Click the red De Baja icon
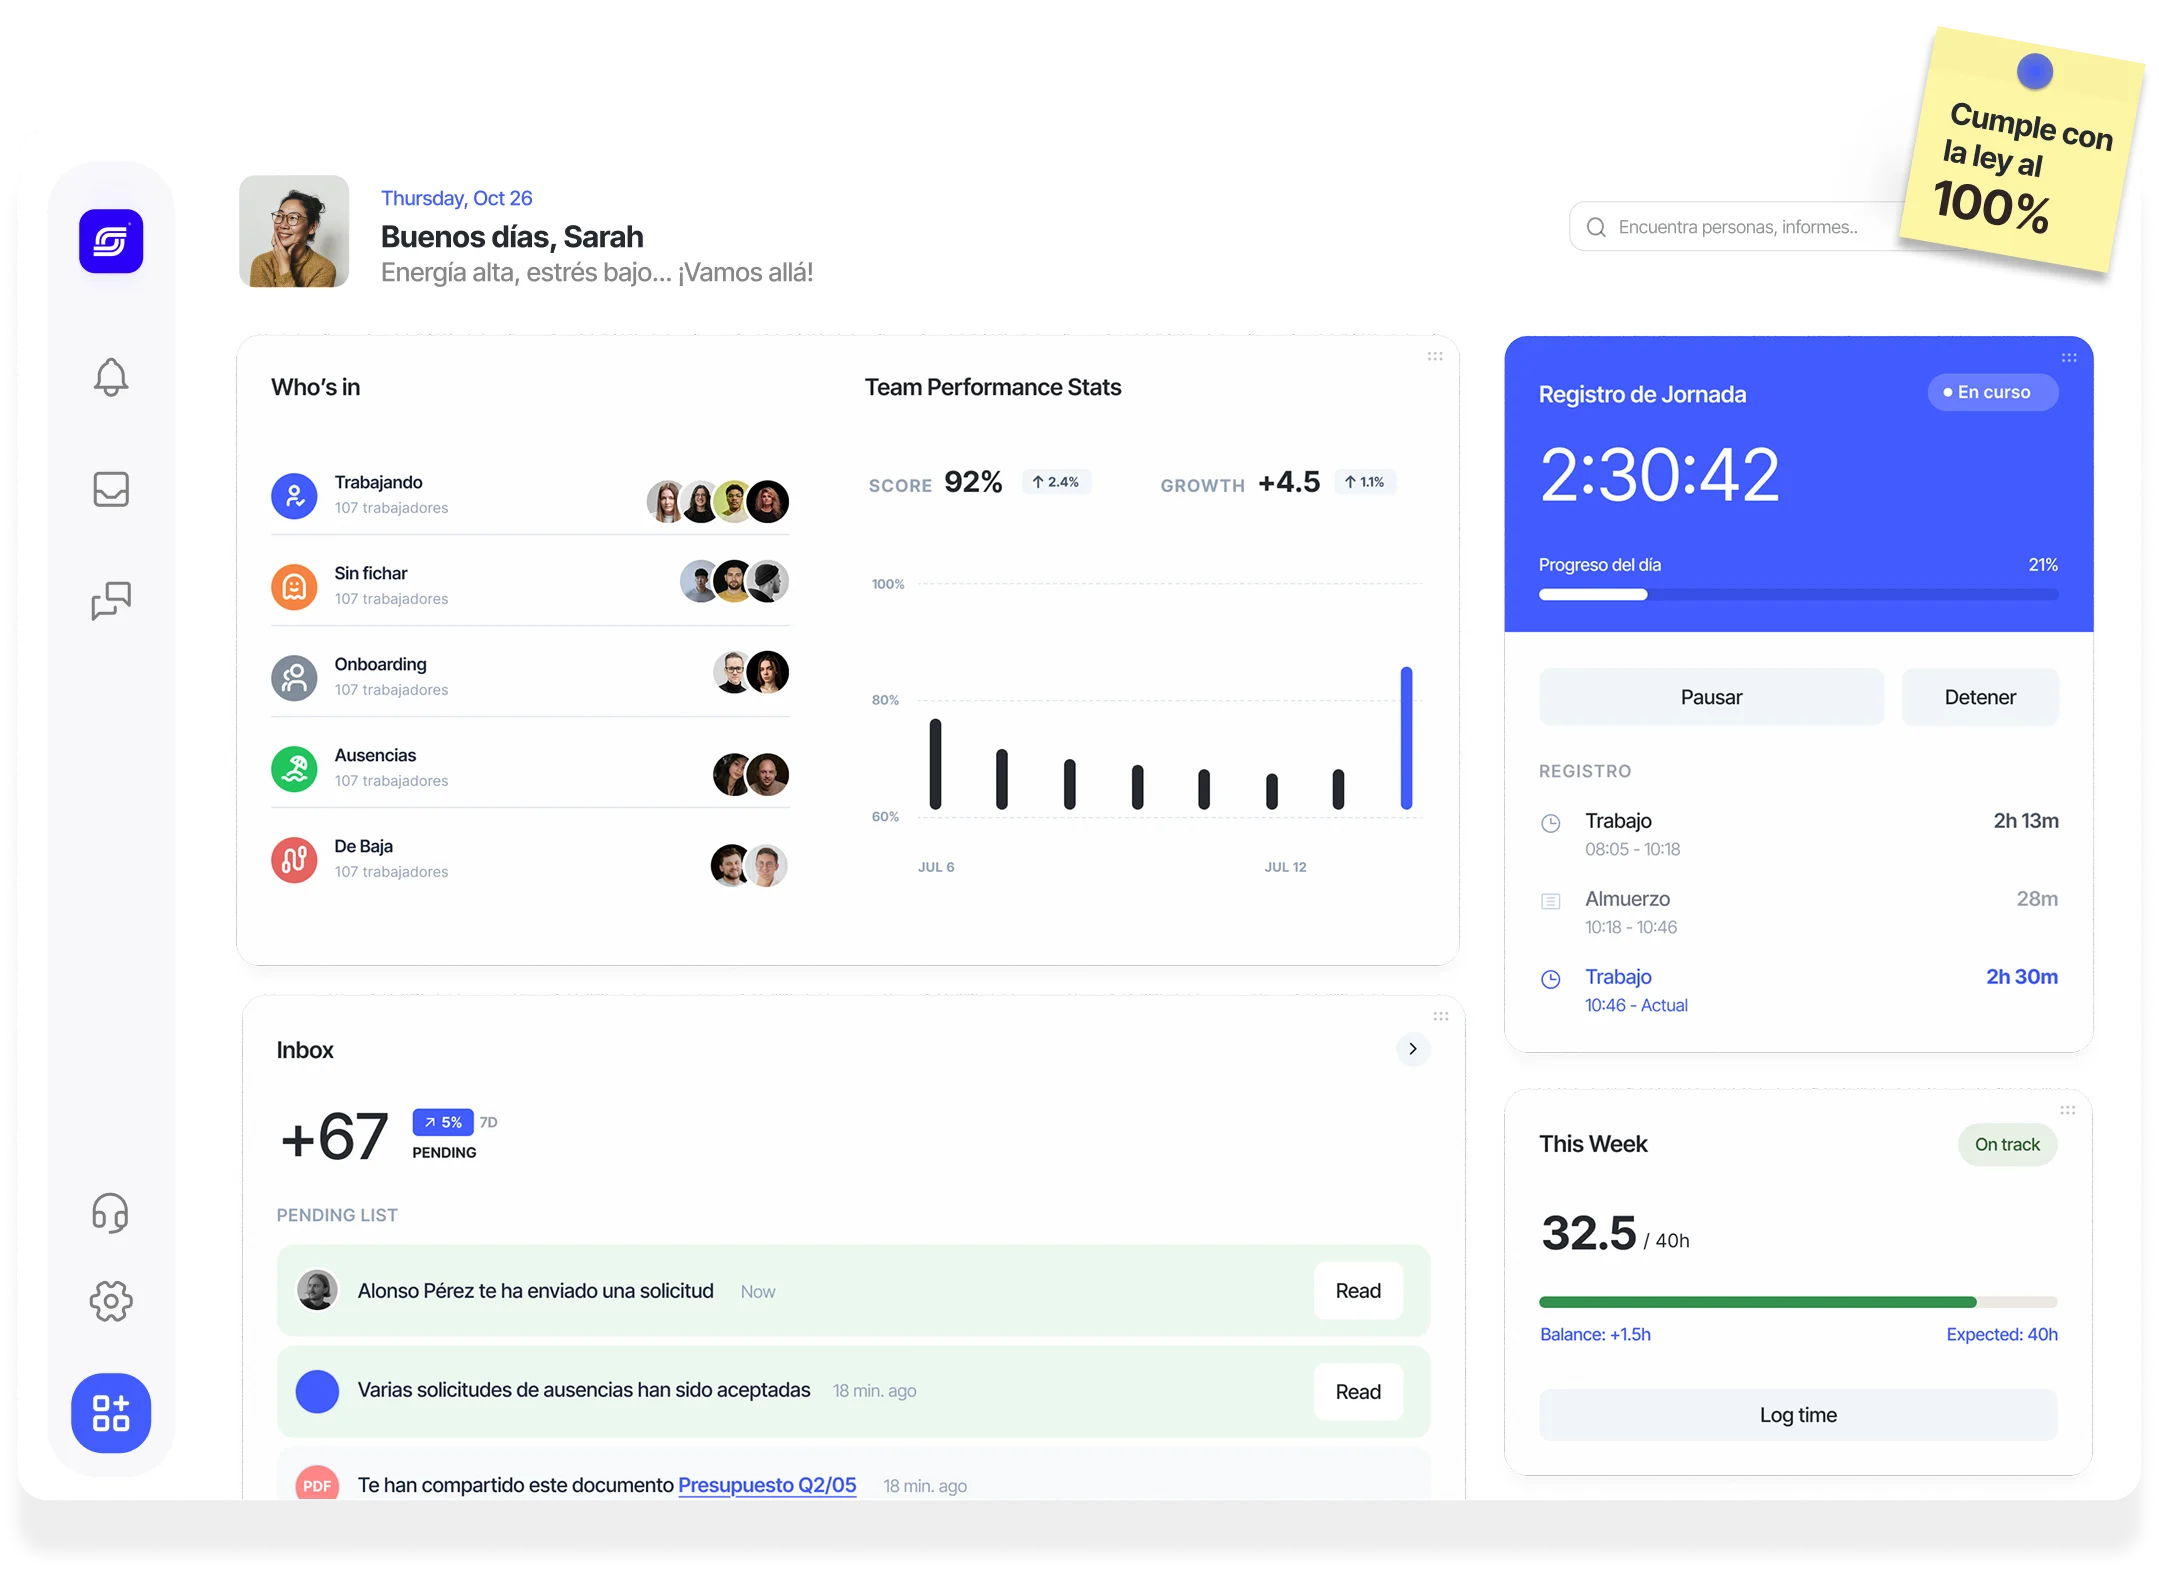The height and width of the screenshot is (1571, 2159). 294,859
